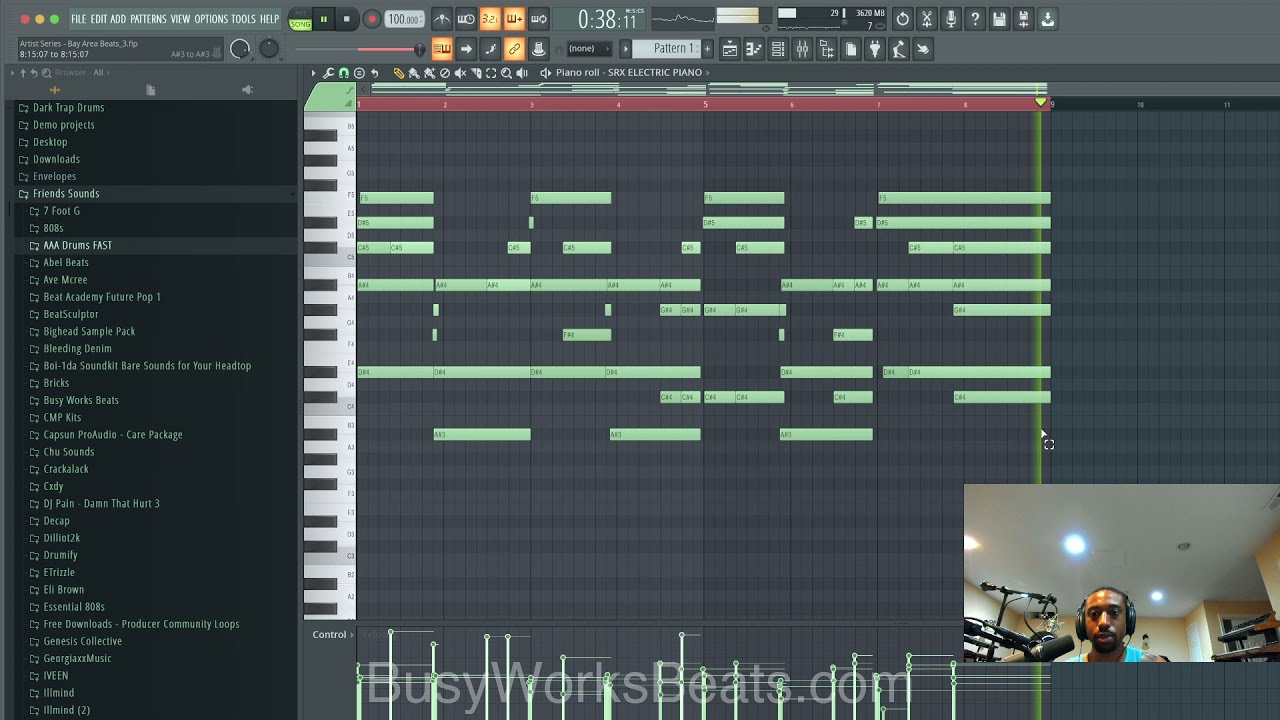The image size is (1280, 720).
Task: Open the audio editor scissors icon
Action: click(927, 19)
